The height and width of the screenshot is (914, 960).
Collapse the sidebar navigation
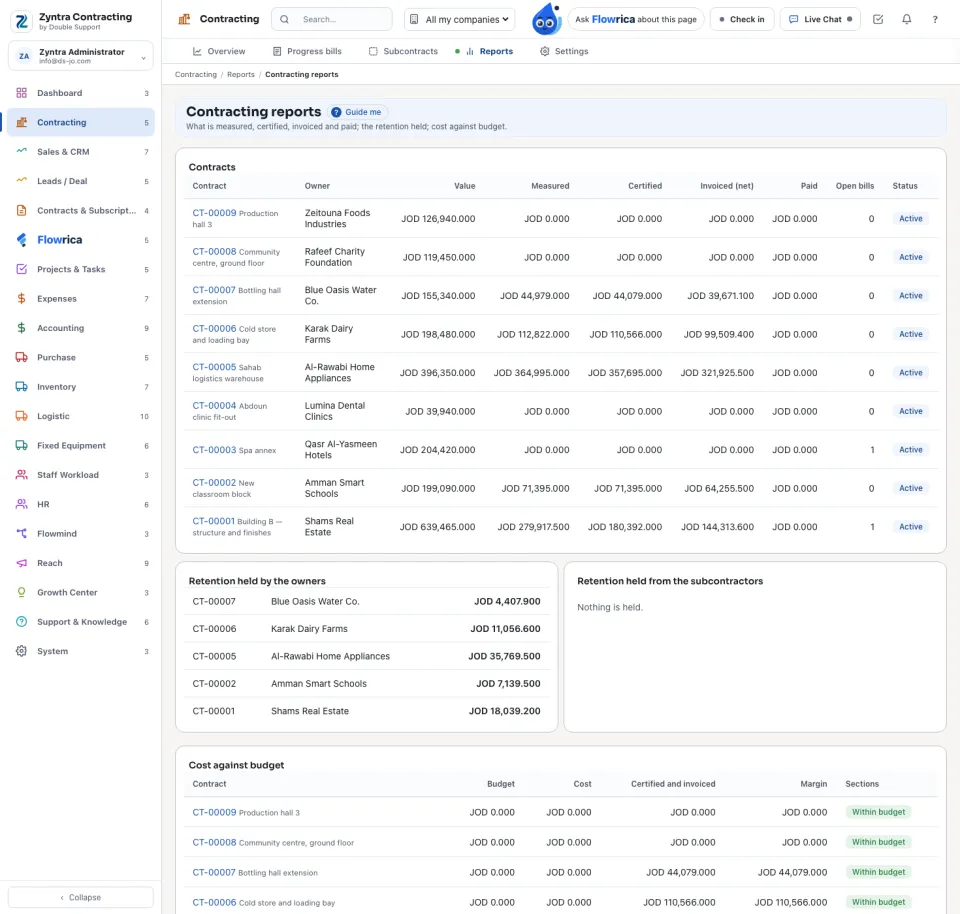81,897
